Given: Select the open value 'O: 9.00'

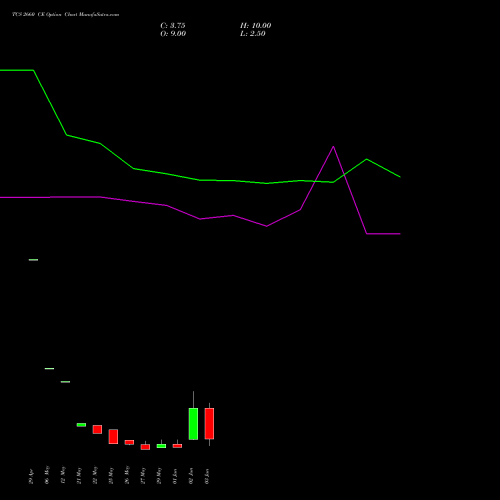Looking at the screenshot, I should tap(173, 34).
